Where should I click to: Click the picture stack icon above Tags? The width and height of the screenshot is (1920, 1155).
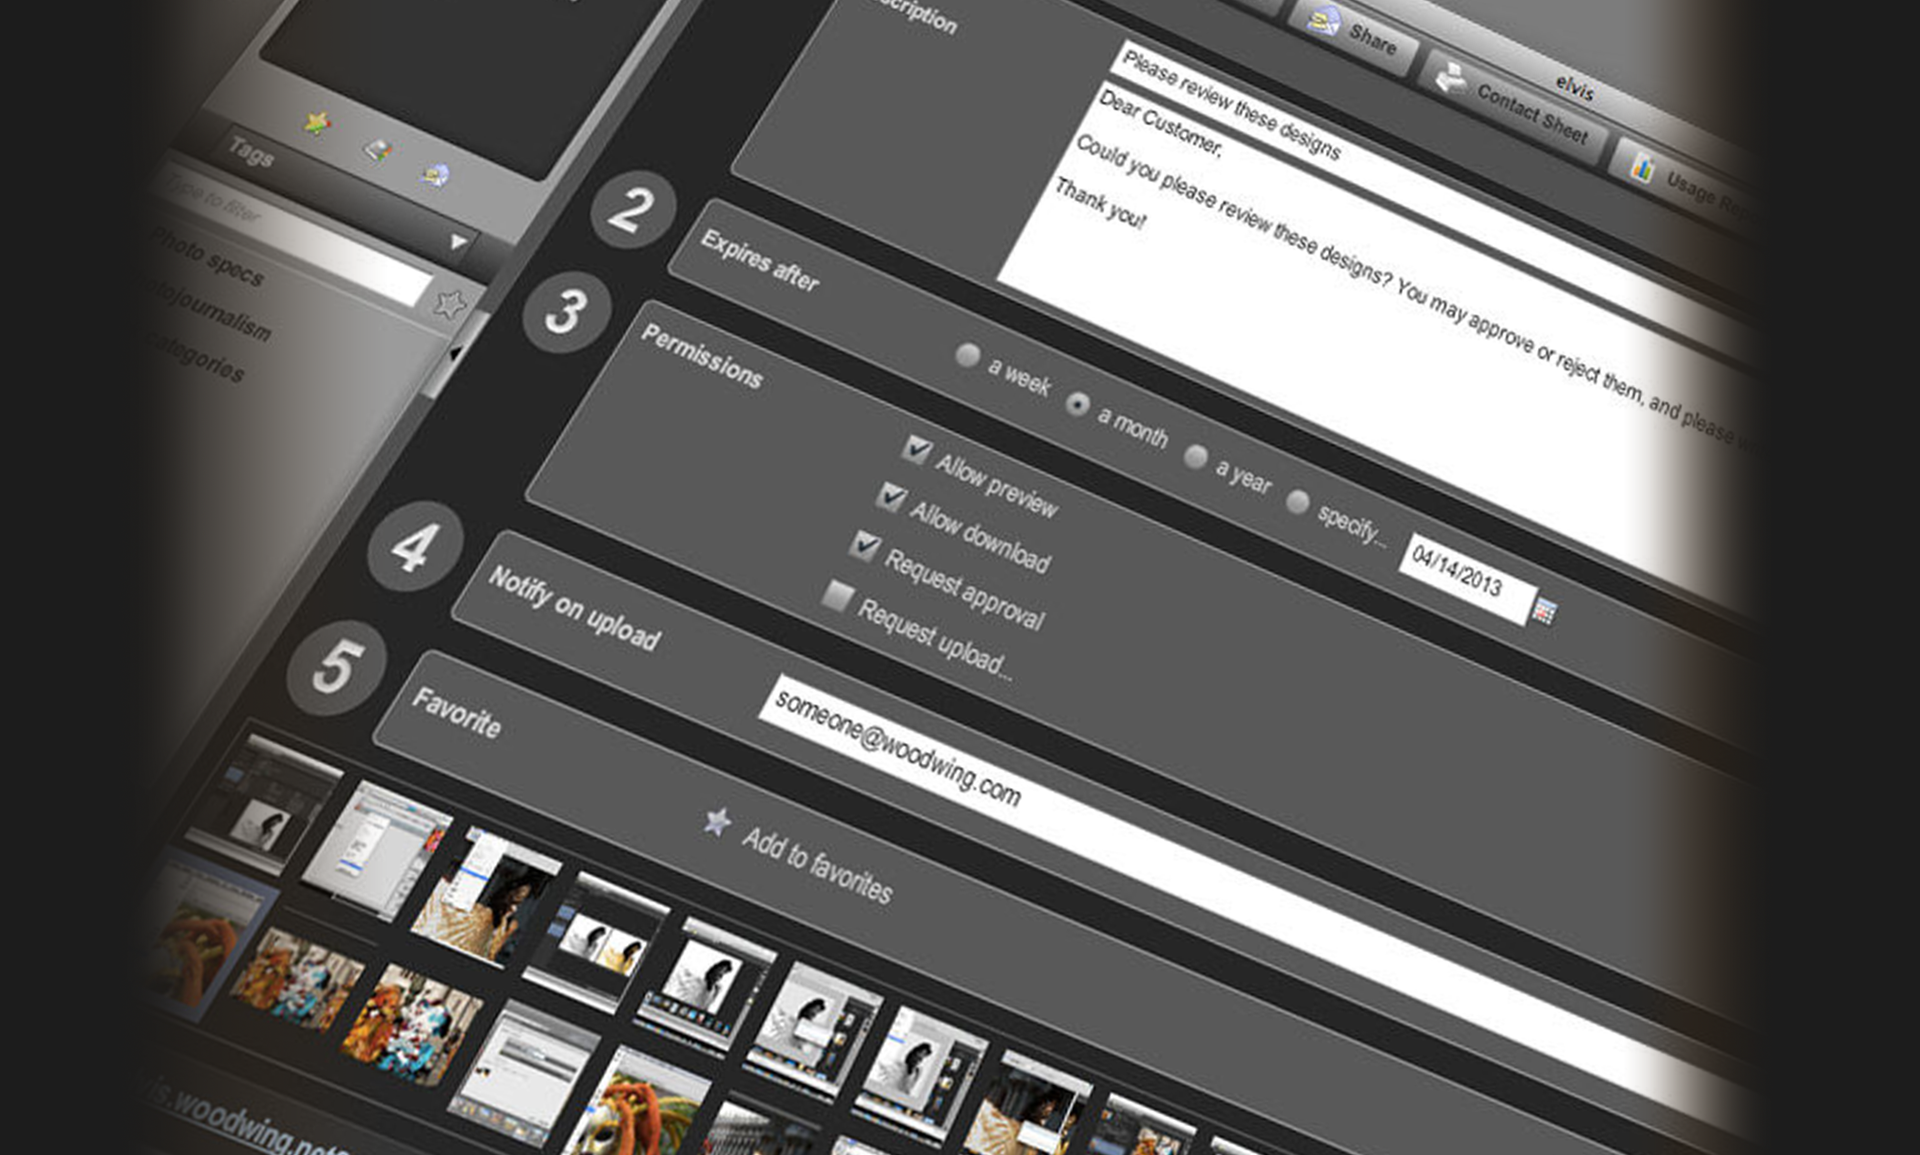[x=377, y=151]
